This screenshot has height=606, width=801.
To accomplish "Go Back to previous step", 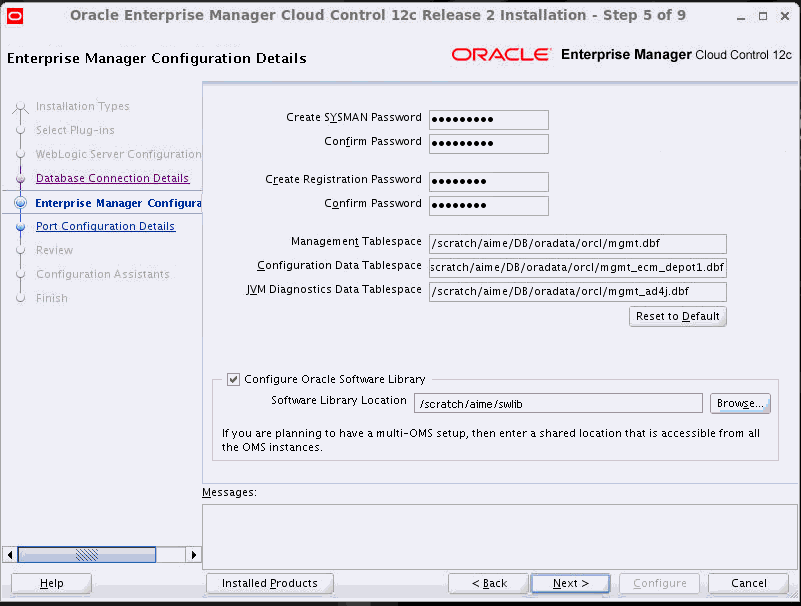I will (x=489, y=584).
